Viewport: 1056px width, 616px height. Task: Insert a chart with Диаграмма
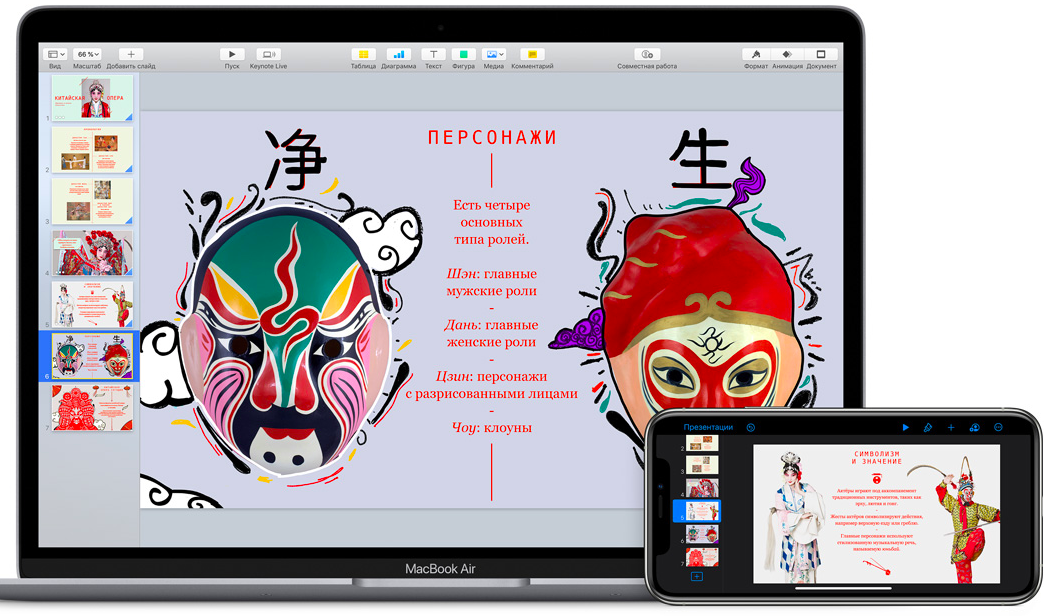coord(398,54)
